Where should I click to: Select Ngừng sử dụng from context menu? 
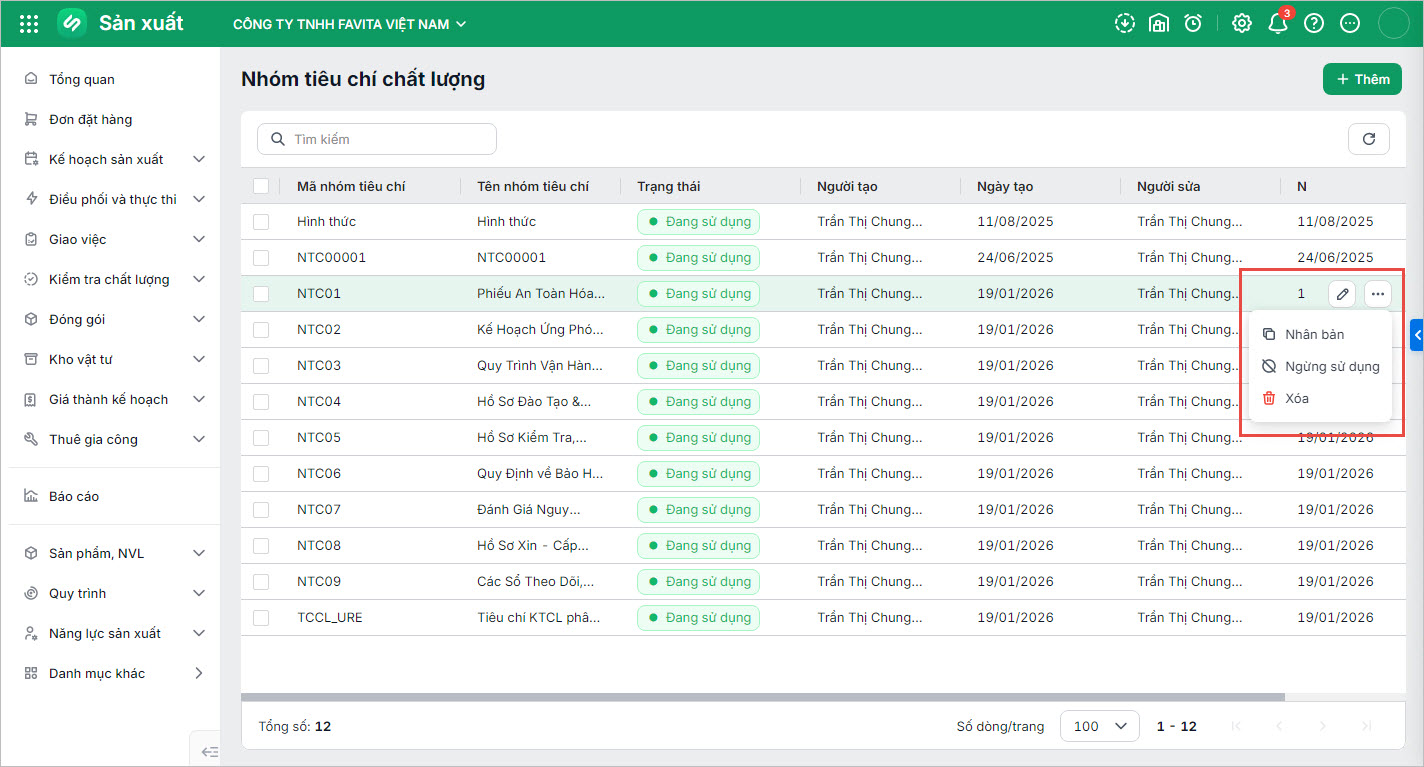click(x=1320, y=366)
